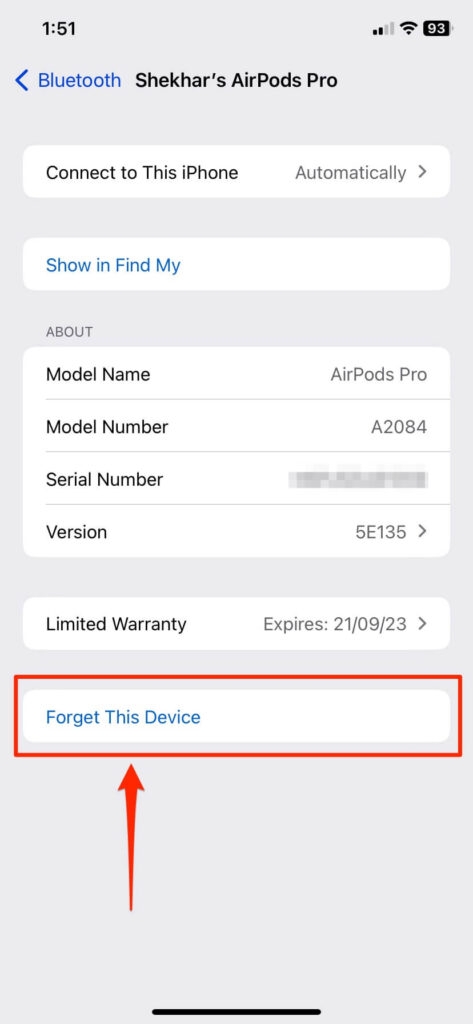Open Connect to This iPhone options
The height and width of the screenshot is (1024, 473).
pos(236,172)
